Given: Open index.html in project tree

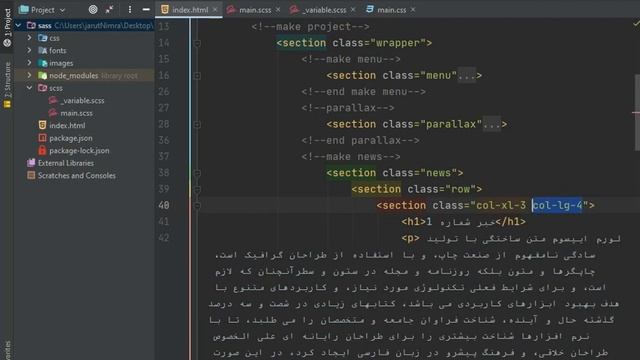Looking at the screenshot, I should [x=67, y=126].
